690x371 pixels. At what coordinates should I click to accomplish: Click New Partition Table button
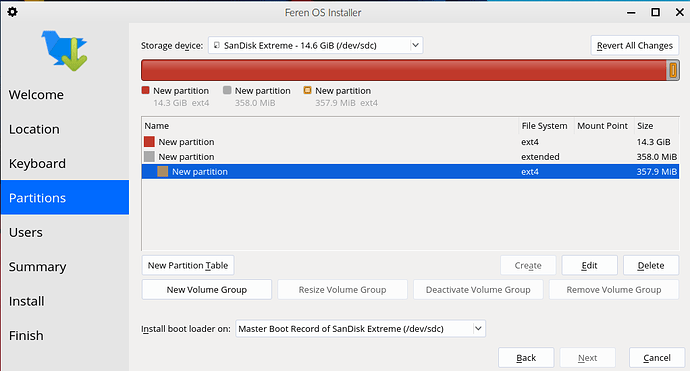pyautogui.click(x=188, y=265)
